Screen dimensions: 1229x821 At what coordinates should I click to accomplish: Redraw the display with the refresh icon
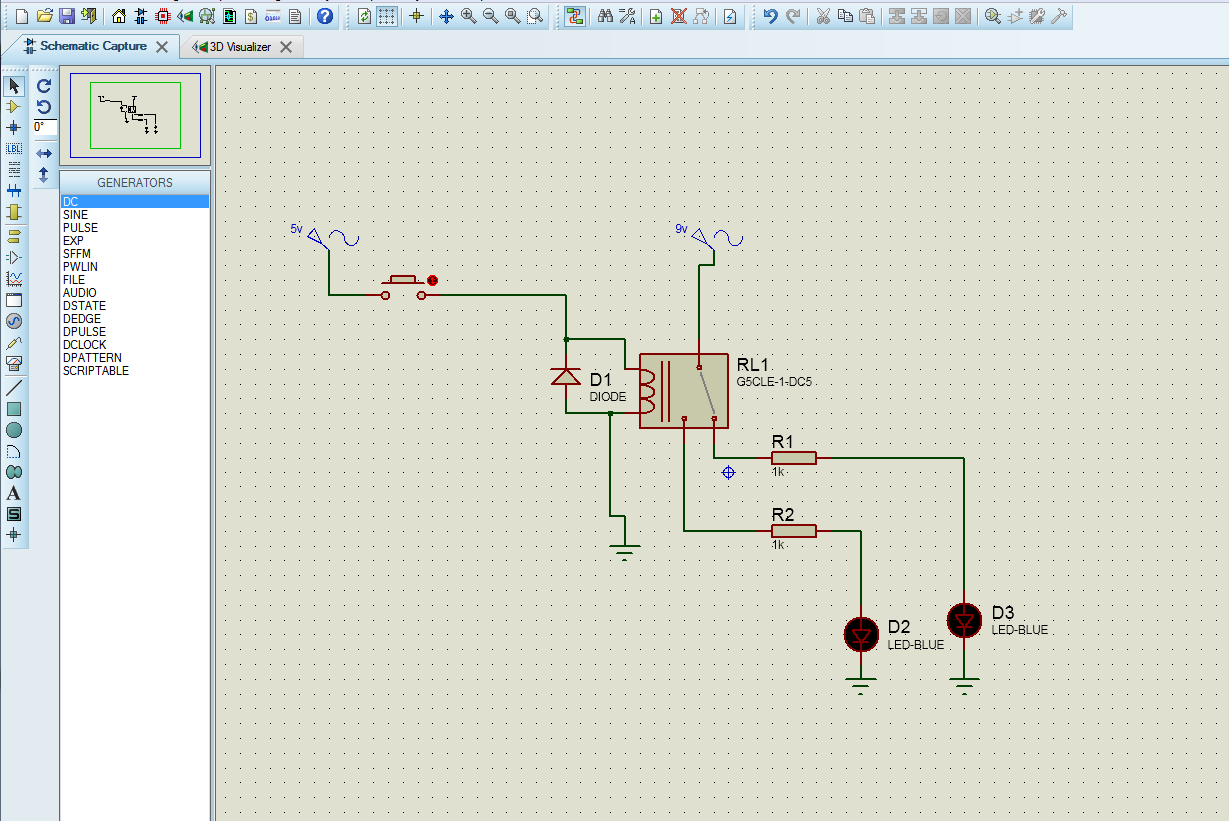pyautogui.click(x=364, y=16)
